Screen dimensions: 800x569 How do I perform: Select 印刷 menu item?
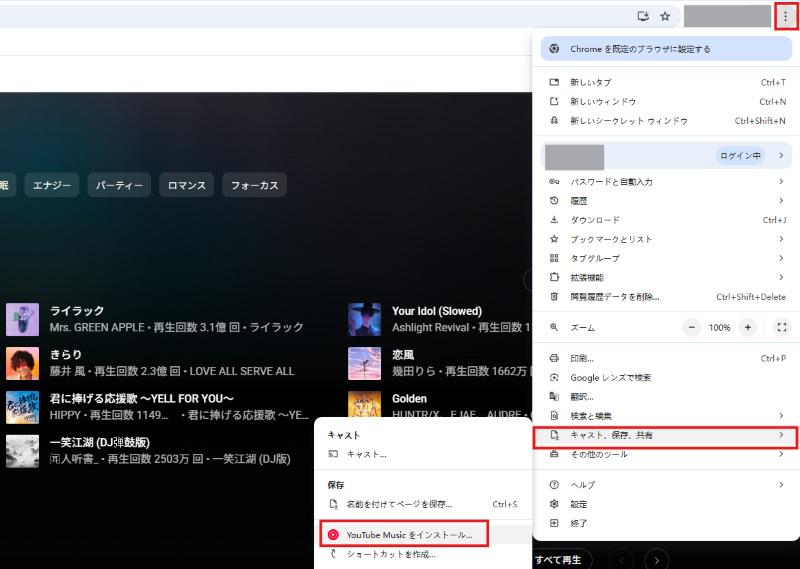[x=666, y=358]
